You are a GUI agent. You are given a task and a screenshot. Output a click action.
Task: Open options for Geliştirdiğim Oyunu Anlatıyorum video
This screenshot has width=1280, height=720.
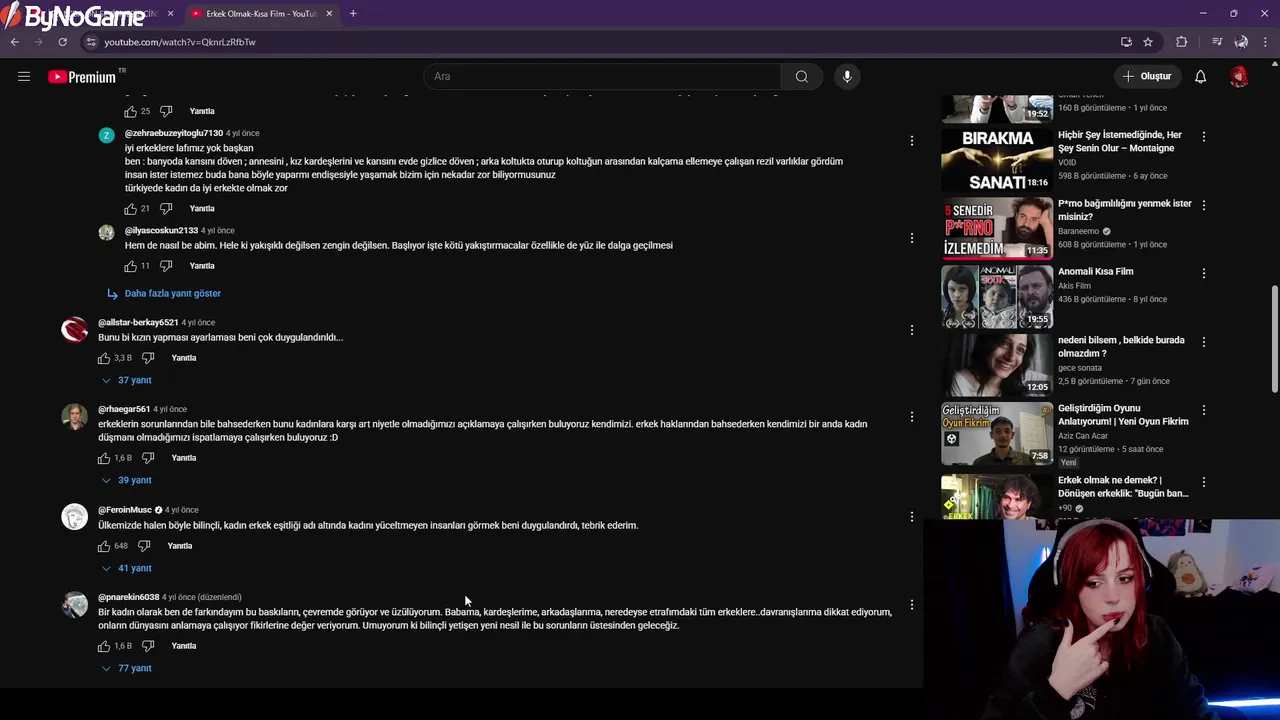[x=1204, y=410]
